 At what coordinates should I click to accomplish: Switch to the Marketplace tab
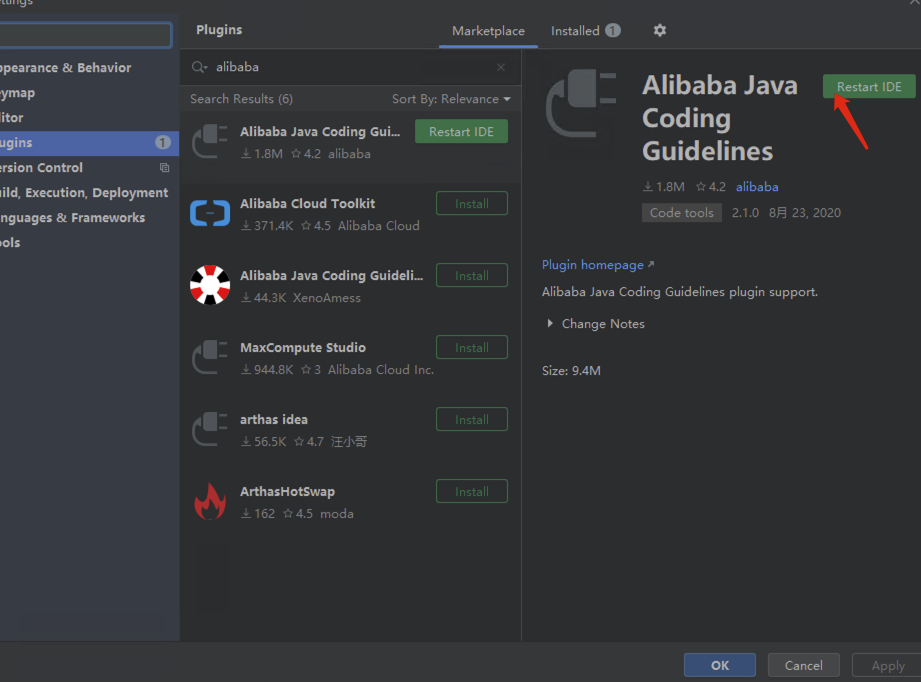[488, 31]
